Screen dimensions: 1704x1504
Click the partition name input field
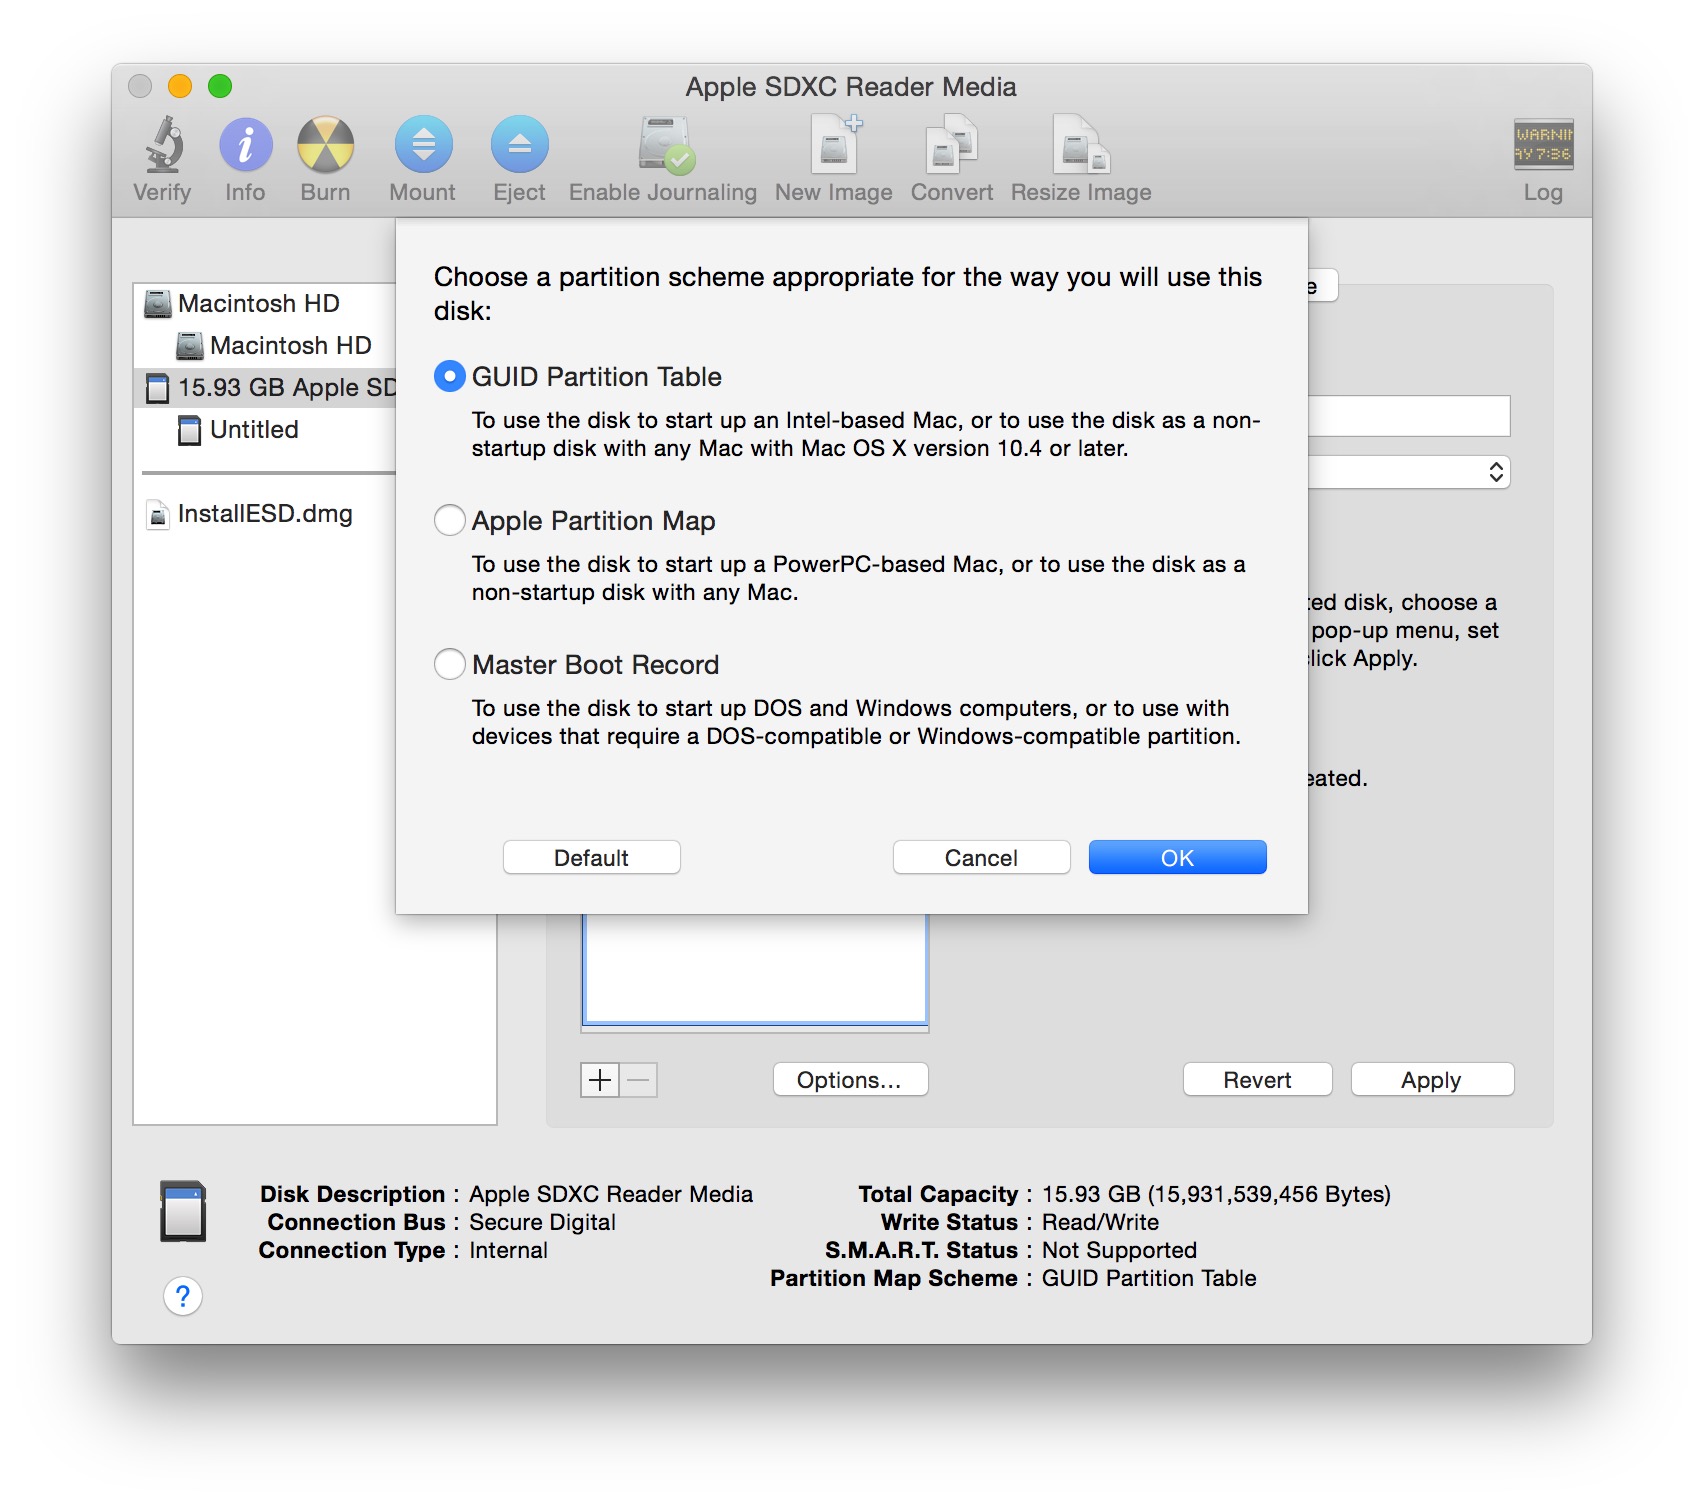(1408, 416)
